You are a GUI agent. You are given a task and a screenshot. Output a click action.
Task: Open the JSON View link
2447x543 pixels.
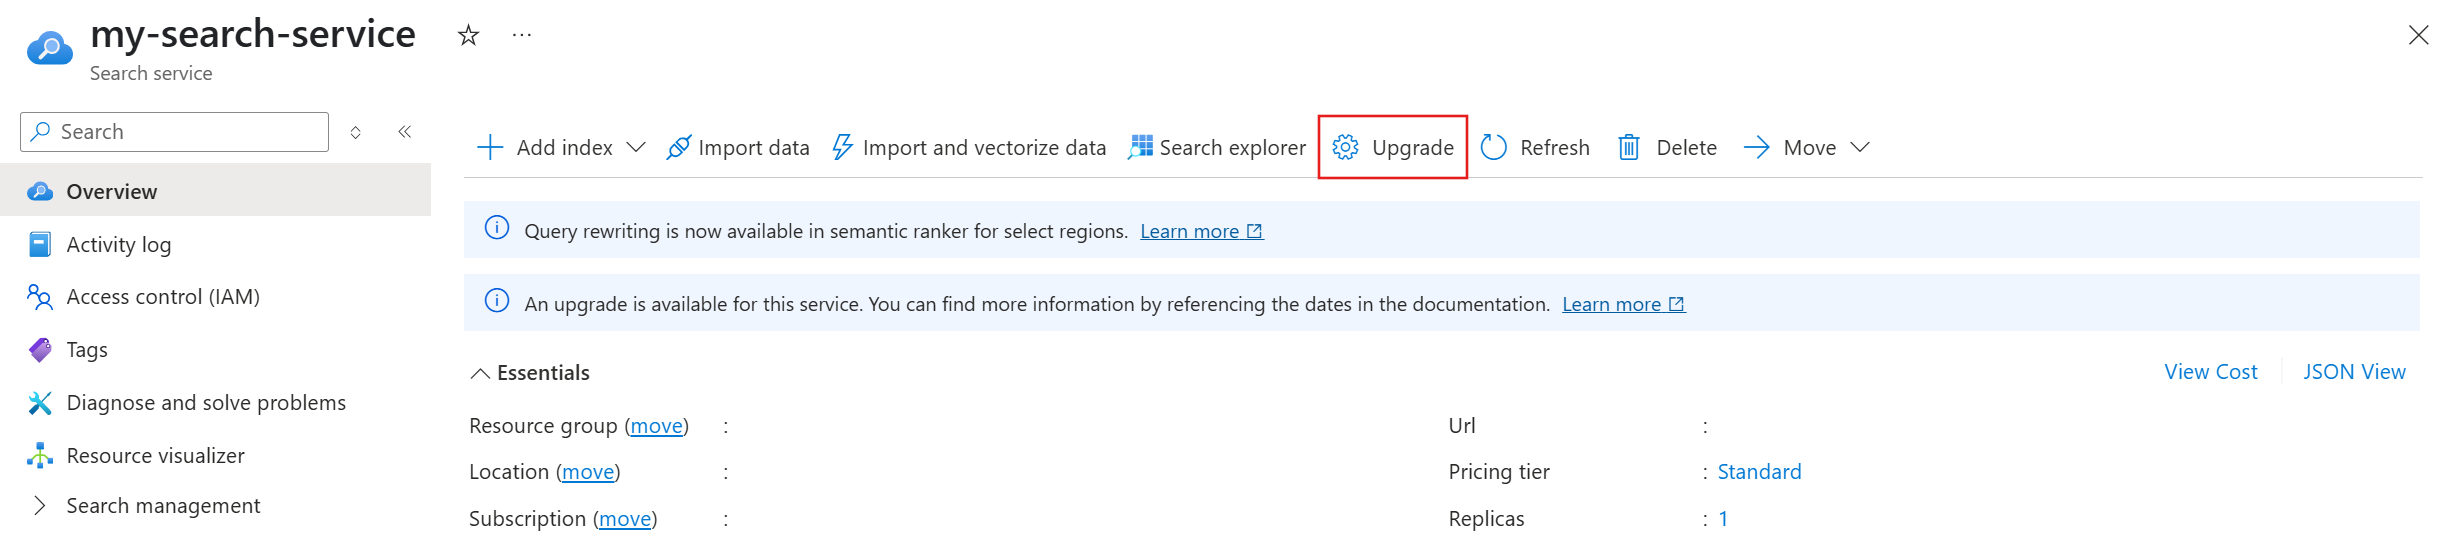[x=2354, y=372]
